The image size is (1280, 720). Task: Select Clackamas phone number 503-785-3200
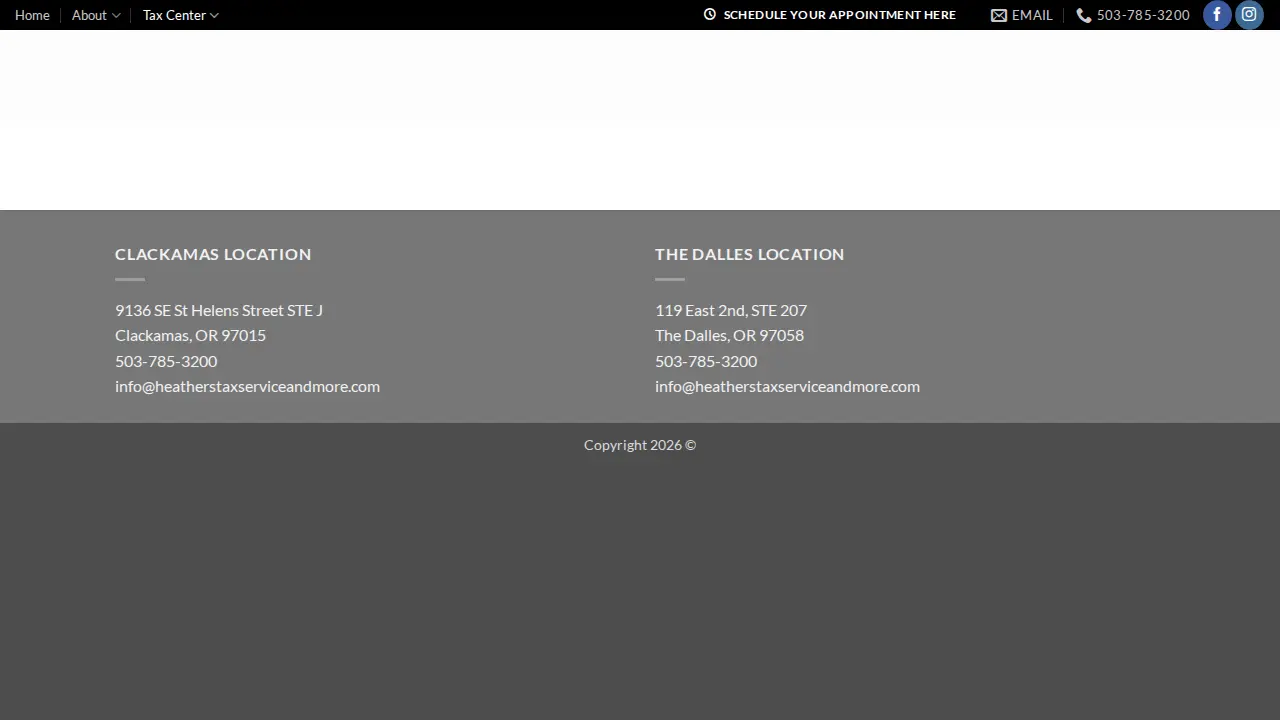(x=166, y=361)
